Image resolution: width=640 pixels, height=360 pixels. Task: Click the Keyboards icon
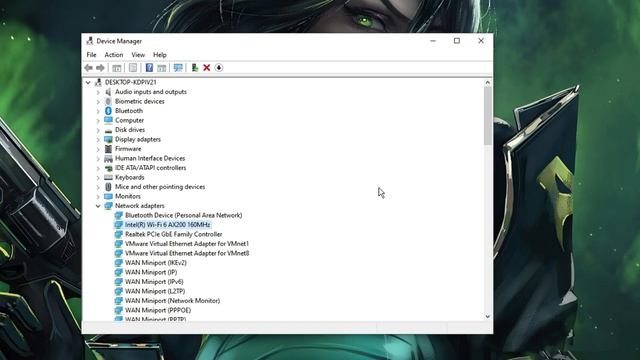(x=108, y=177)
